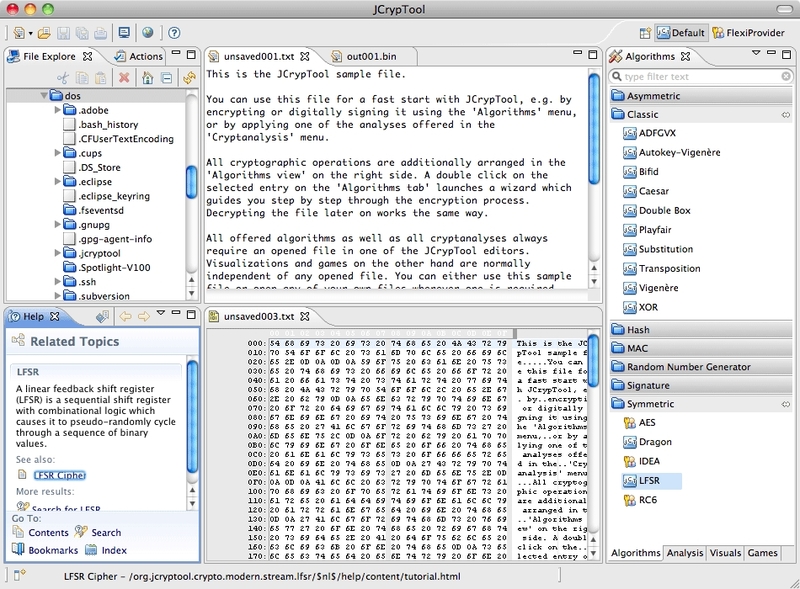800x589 pixels.
Task: Click the IDEA algorithm key icon
Action: click(630, 461)
